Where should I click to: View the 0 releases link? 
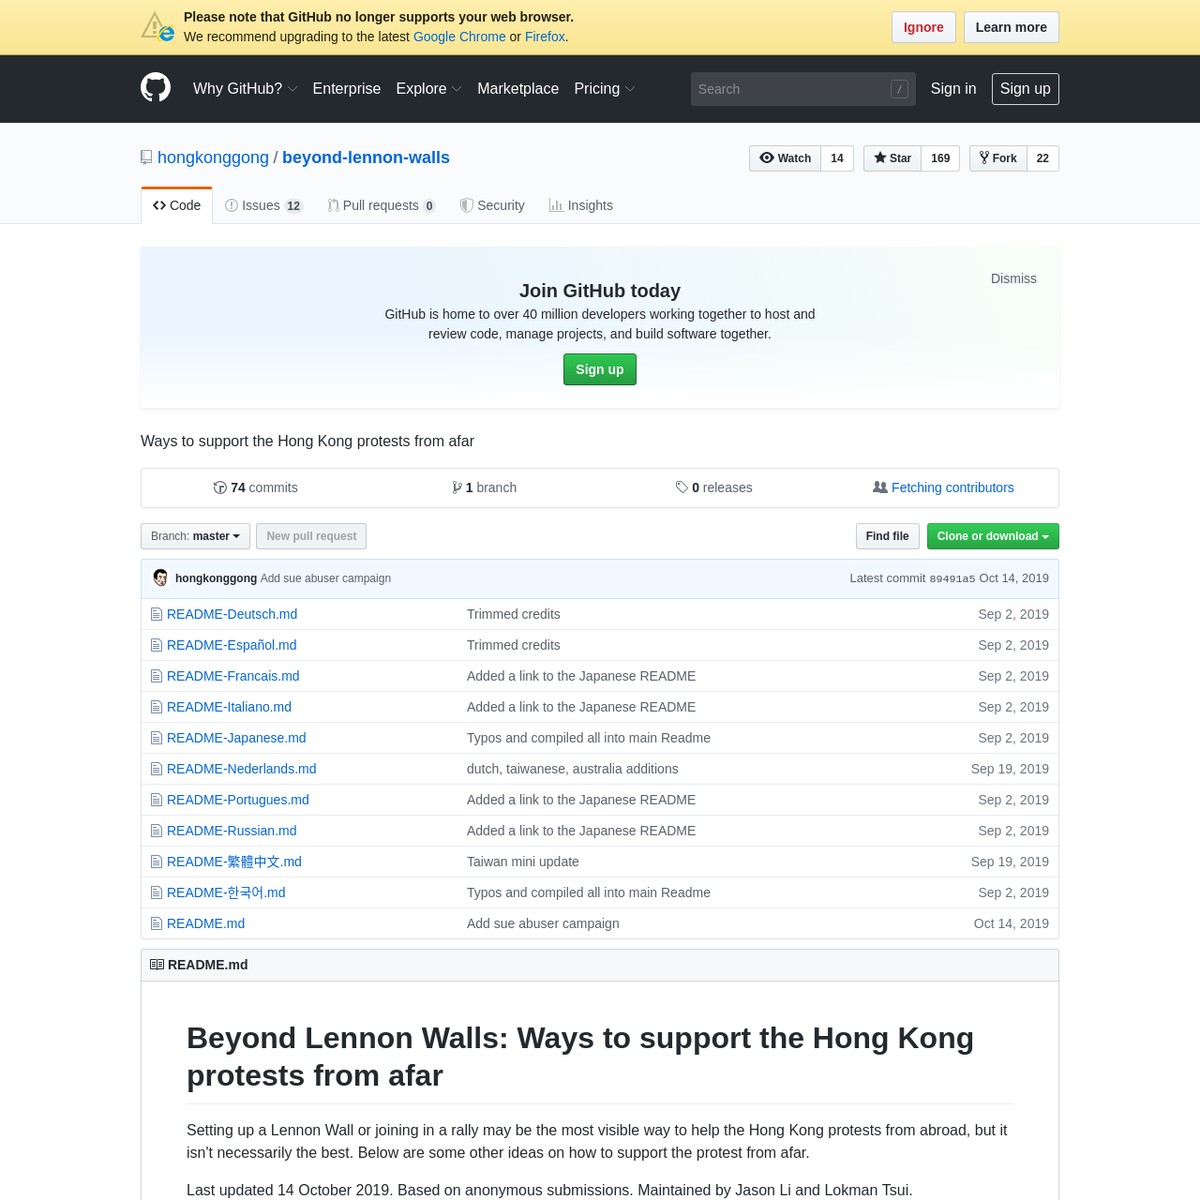tap(714, 488)
